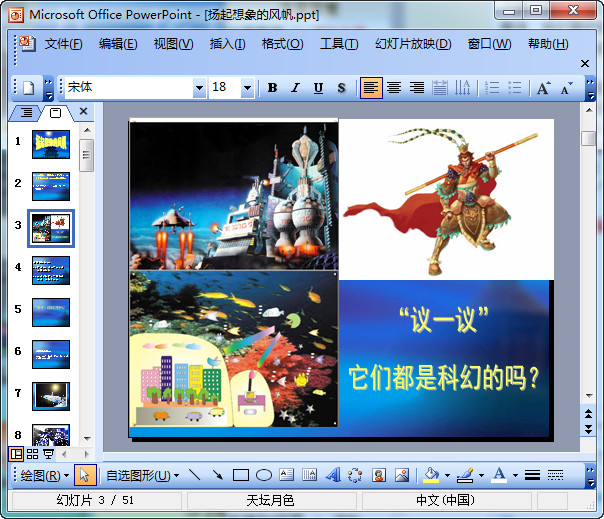604x519 pixels.
Task: Open 编辑(E) menu
Action: 118,44
